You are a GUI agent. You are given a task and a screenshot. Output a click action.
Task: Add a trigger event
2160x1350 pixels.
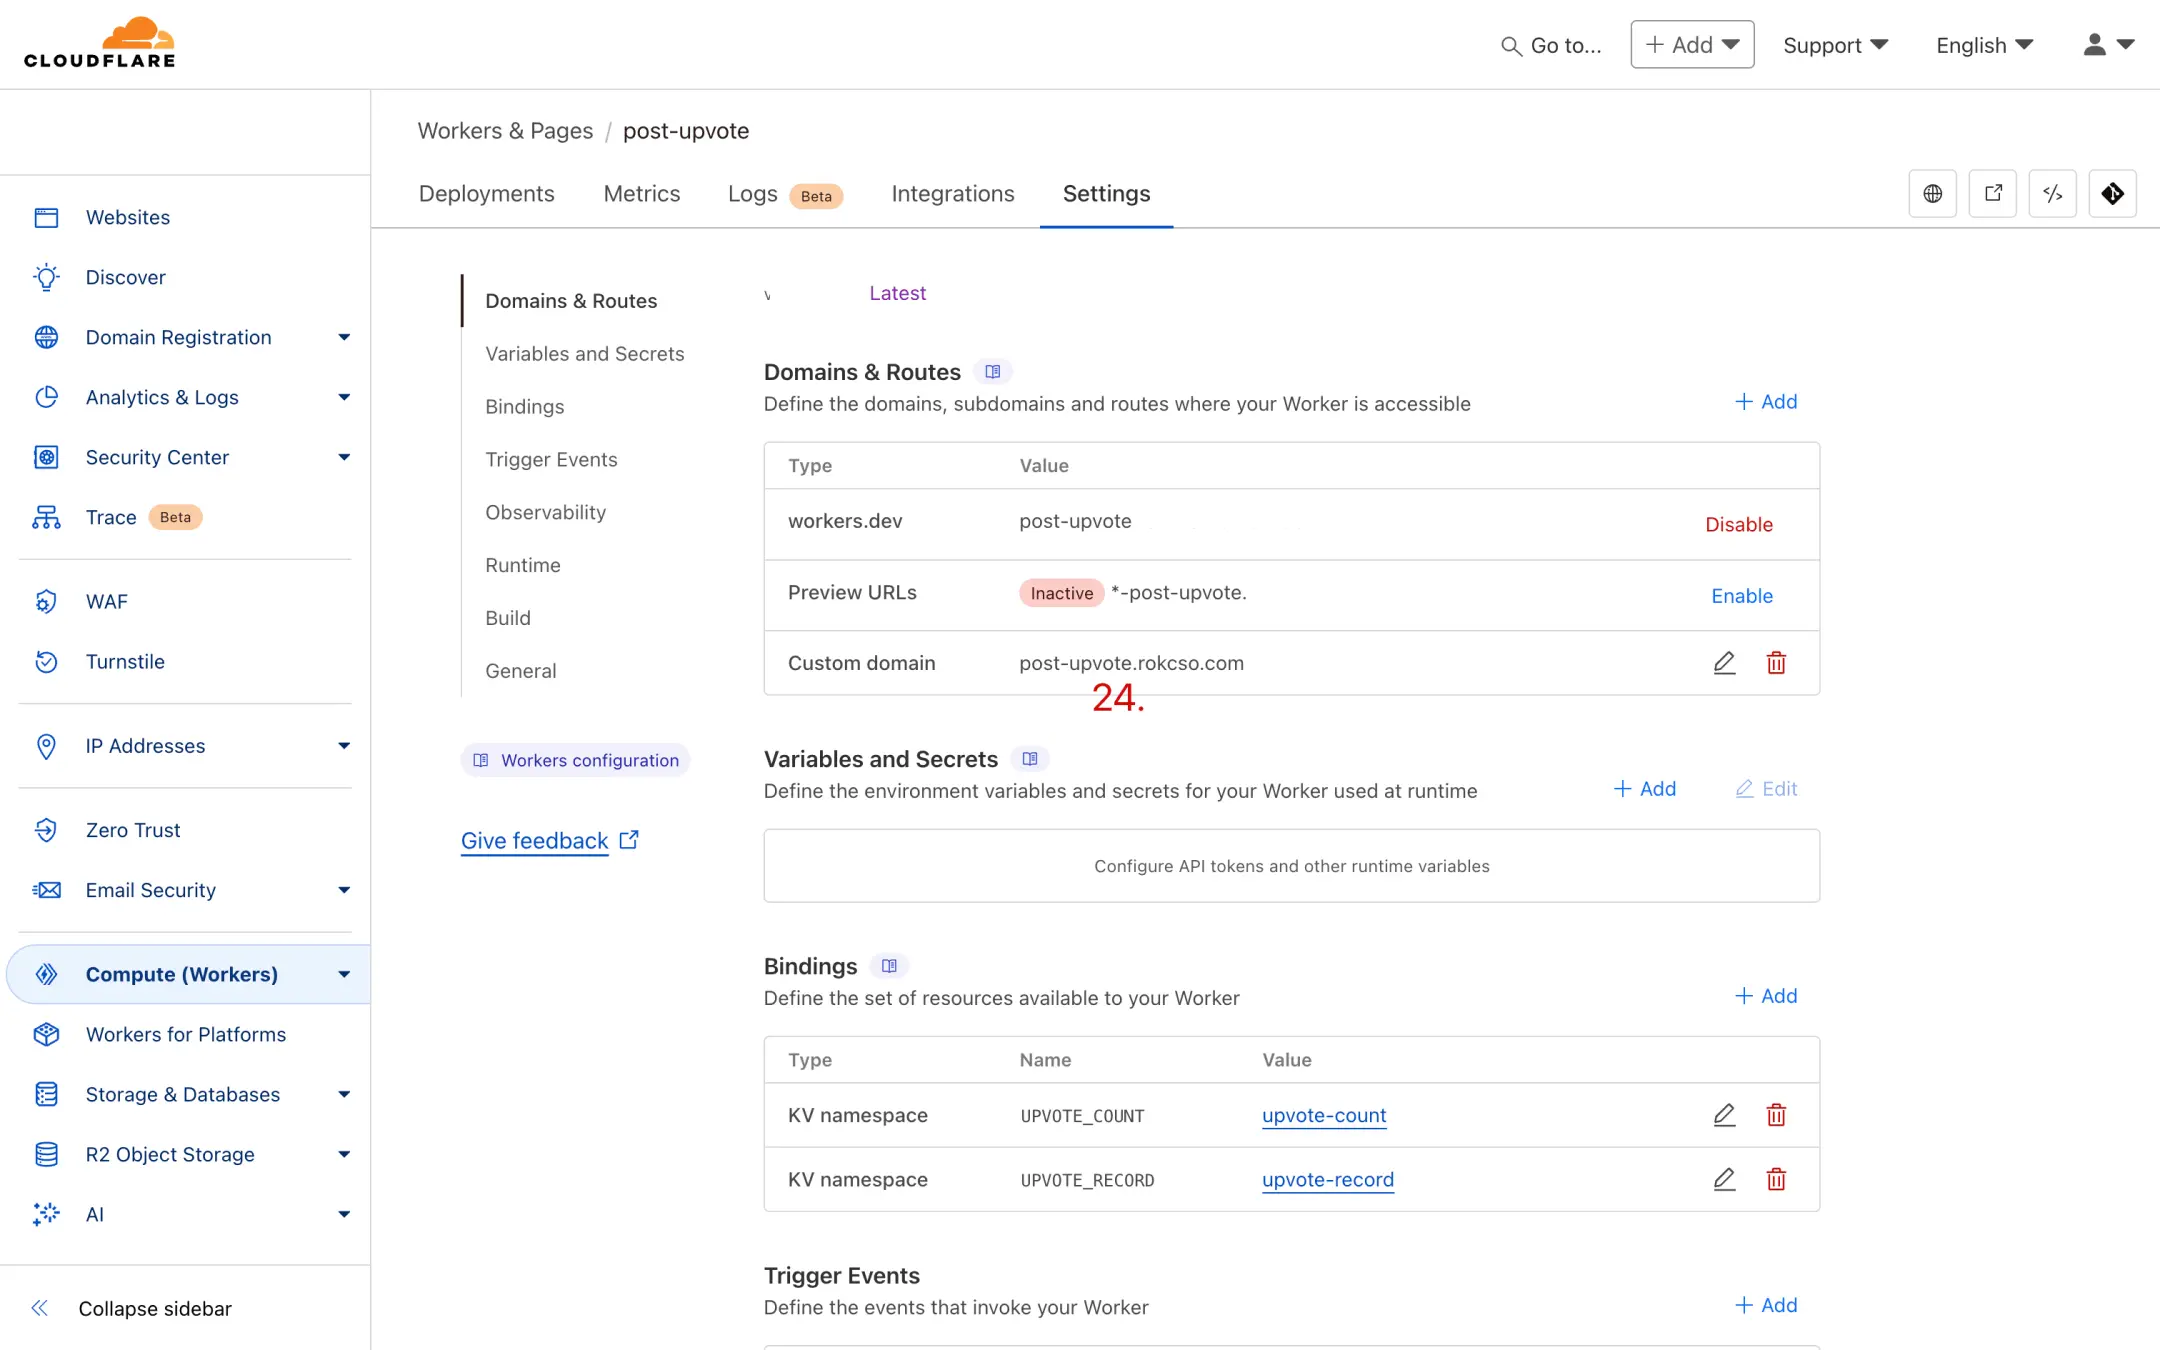tap(1766, 1305)
